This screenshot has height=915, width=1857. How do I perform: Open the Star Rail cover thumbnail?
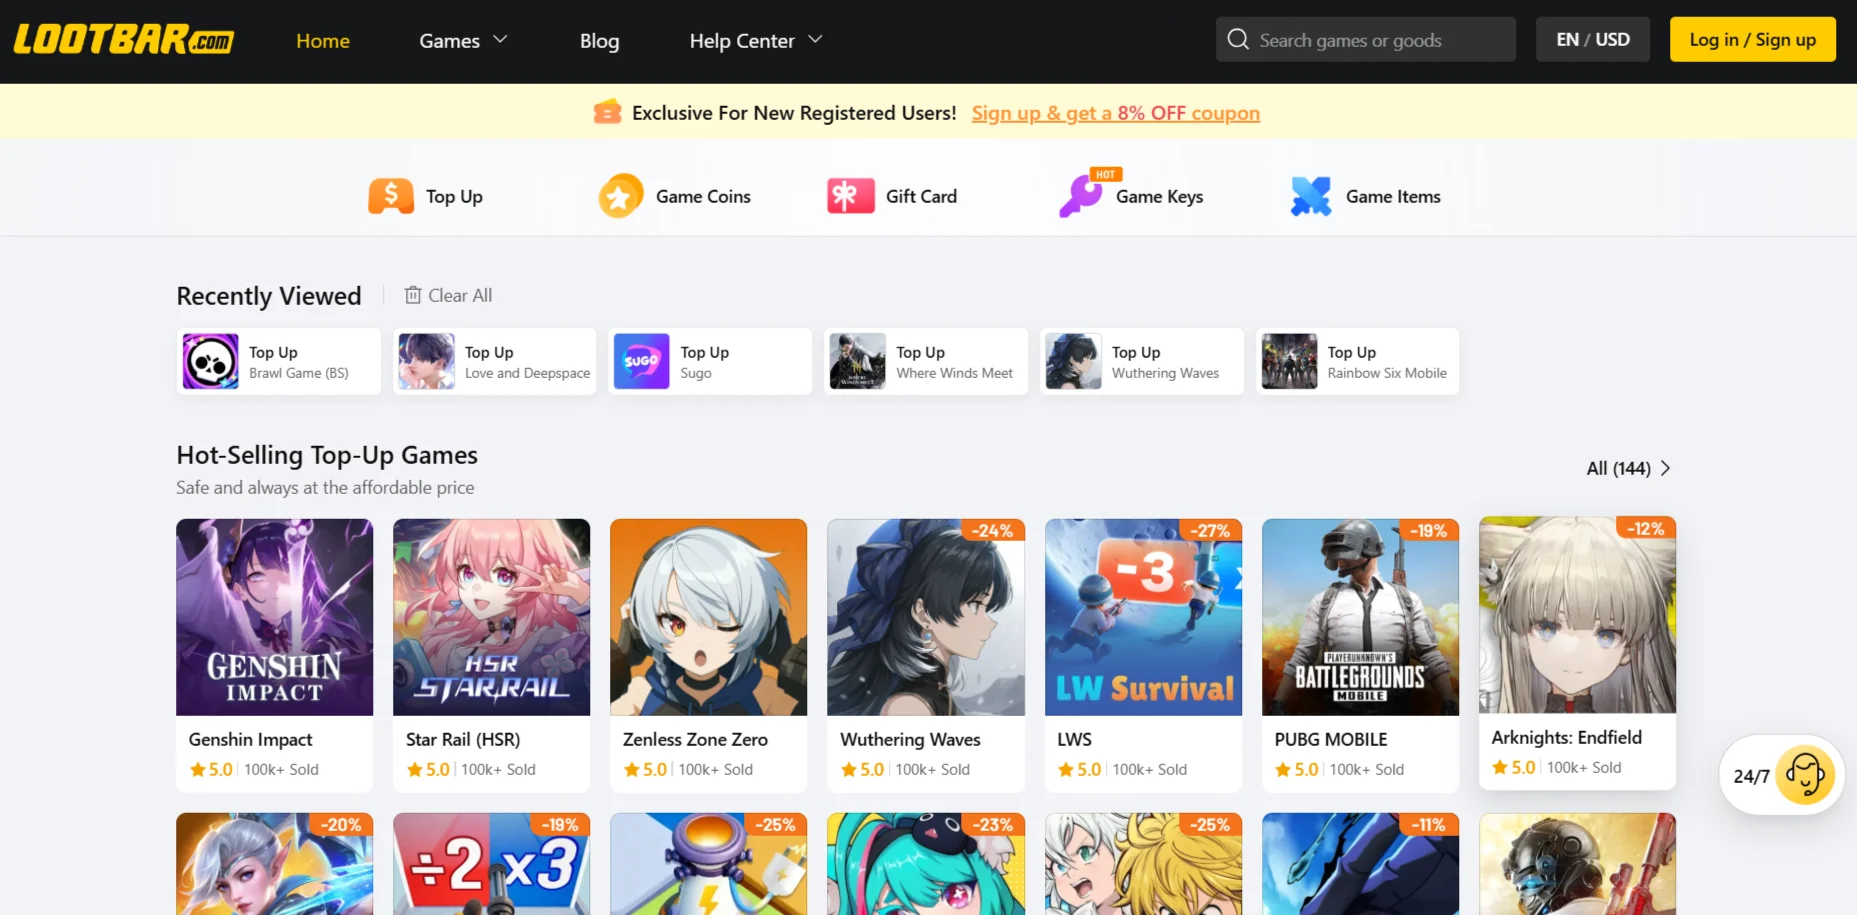click(x=491, y=617)
